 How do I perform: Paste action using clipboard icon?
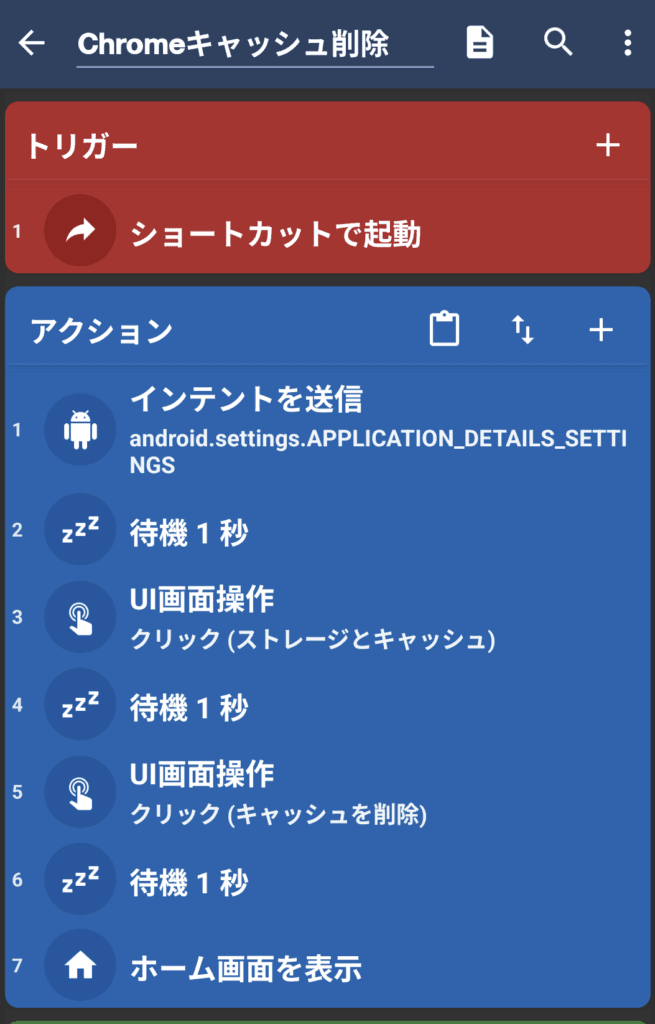pos(444,330)
